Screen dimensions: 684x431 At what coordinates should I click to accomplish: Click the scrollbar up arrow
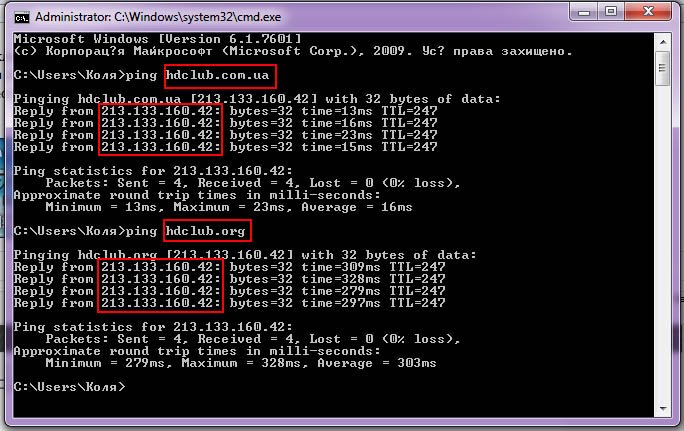[x=663, y=42]
